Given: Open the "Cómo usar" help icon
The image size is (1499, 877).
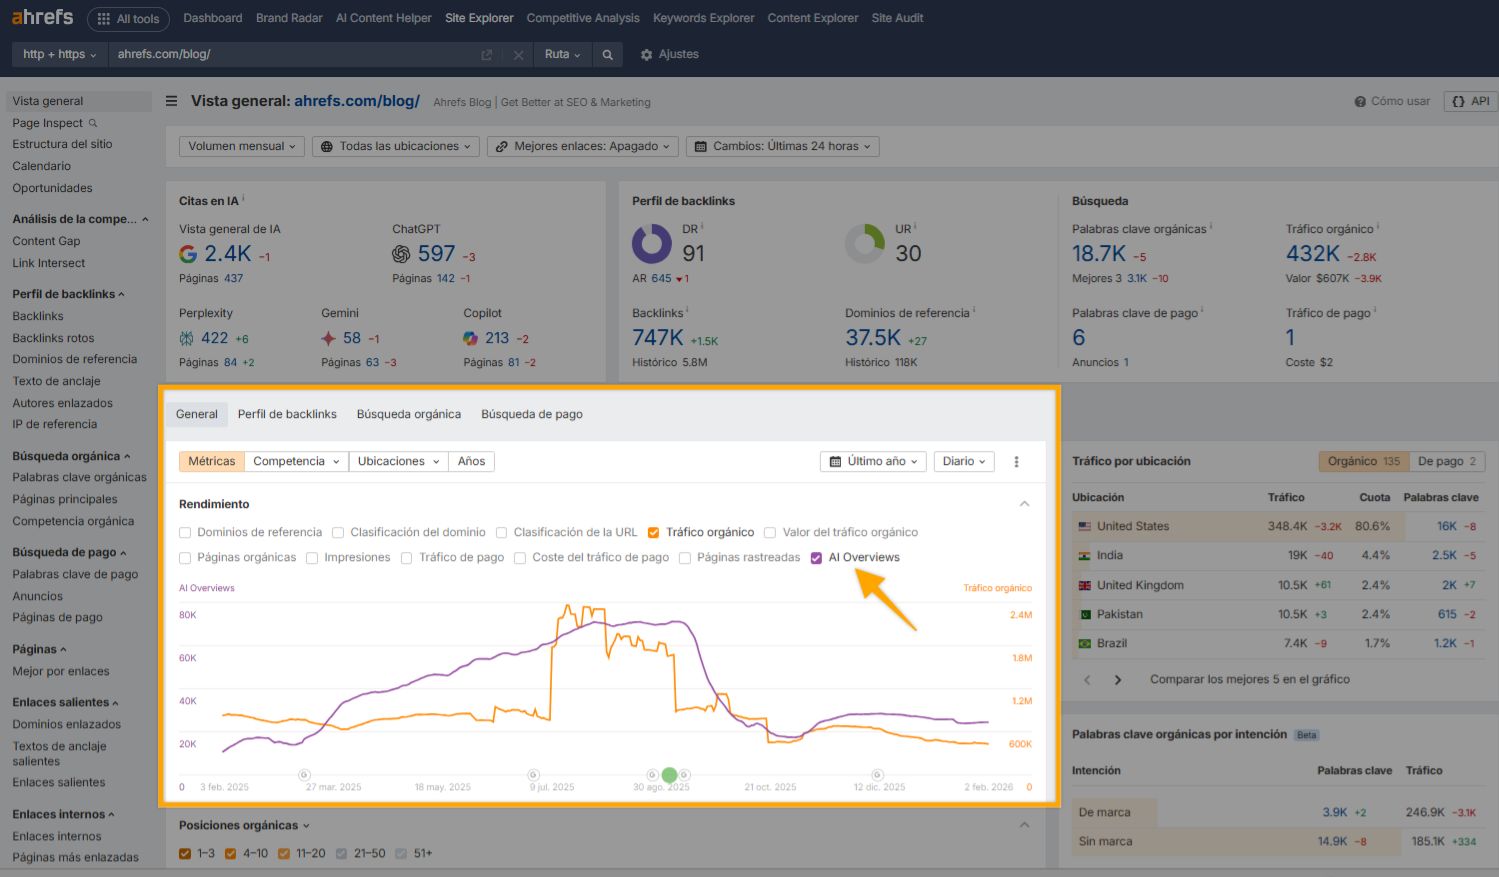Looking at the screenshot, I should click(x=1360, y=100).
